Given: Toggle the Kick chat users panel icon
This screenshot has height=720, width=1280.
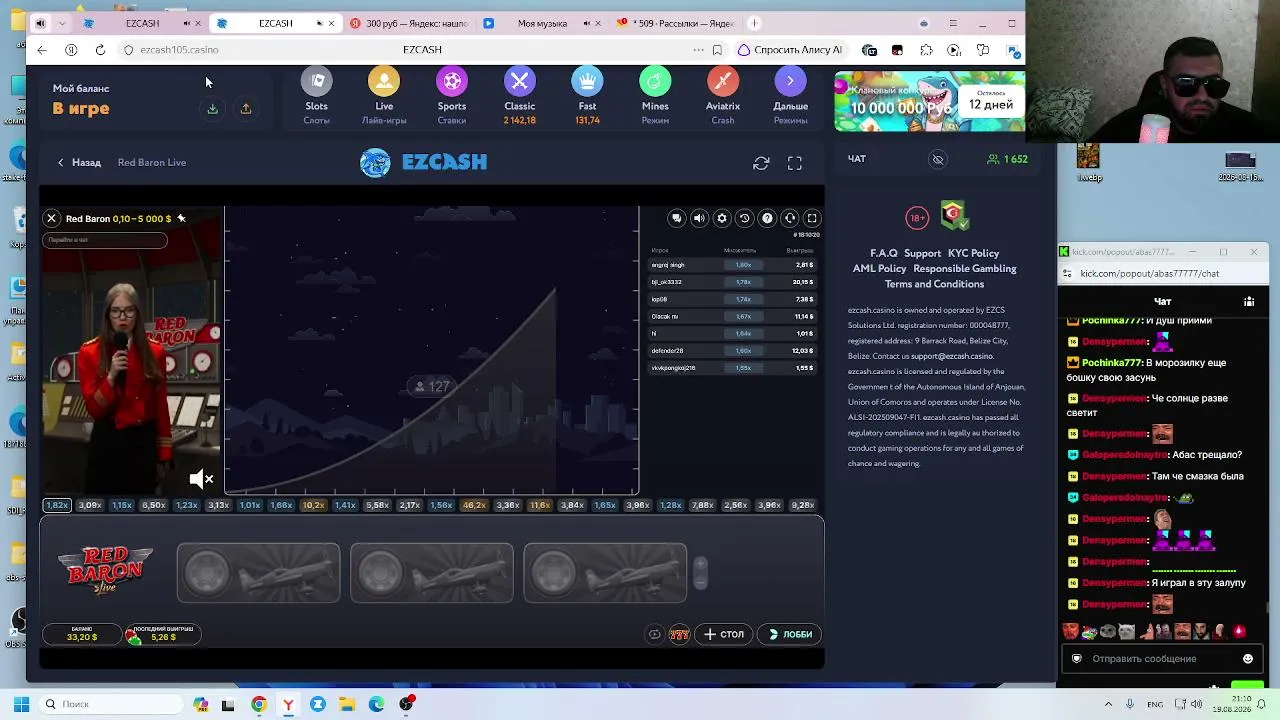Looking at the screenshot, I should [1249, 301].
